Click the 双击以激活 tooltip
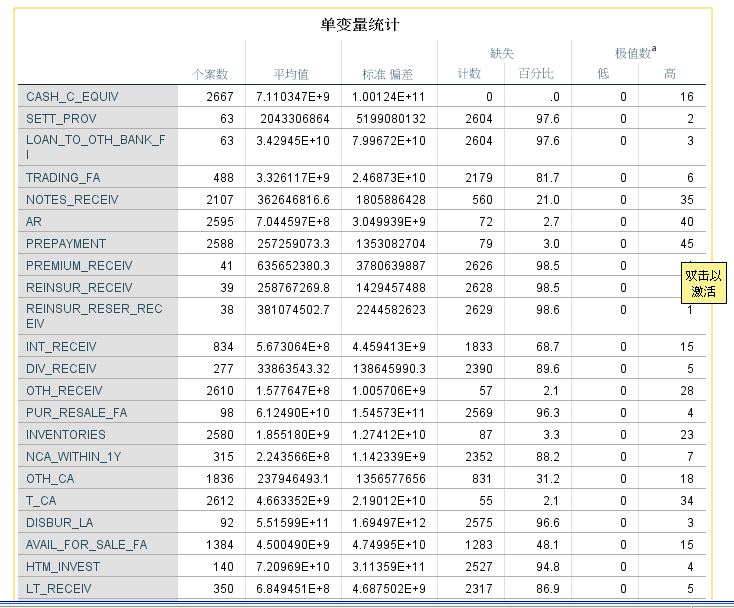 [x=704, y=283]
